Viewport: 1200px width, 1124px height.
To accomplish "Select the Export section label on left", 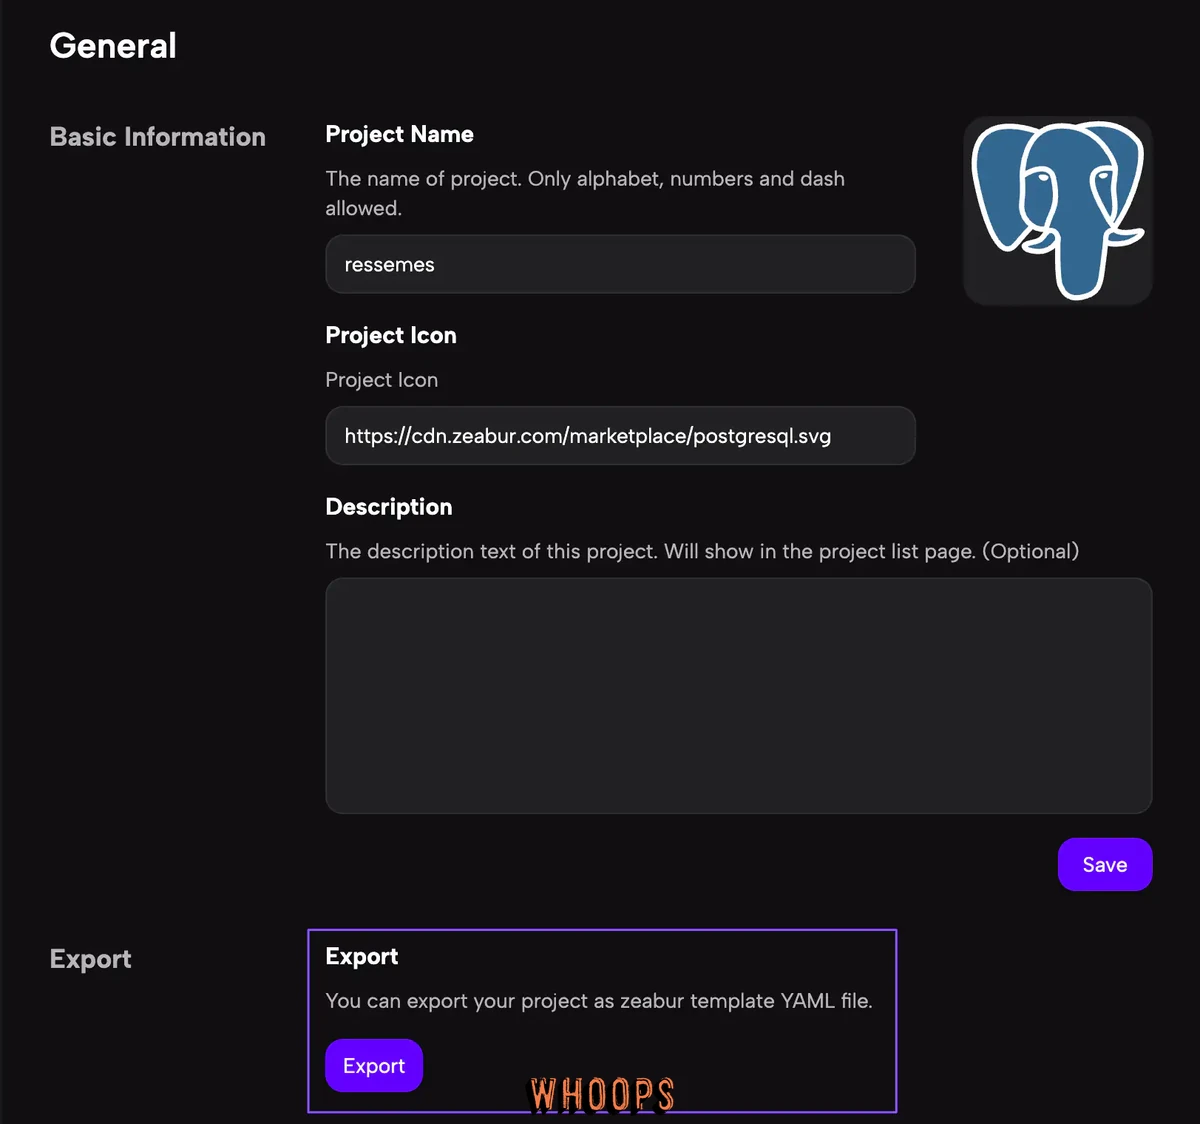I will 91,959.
